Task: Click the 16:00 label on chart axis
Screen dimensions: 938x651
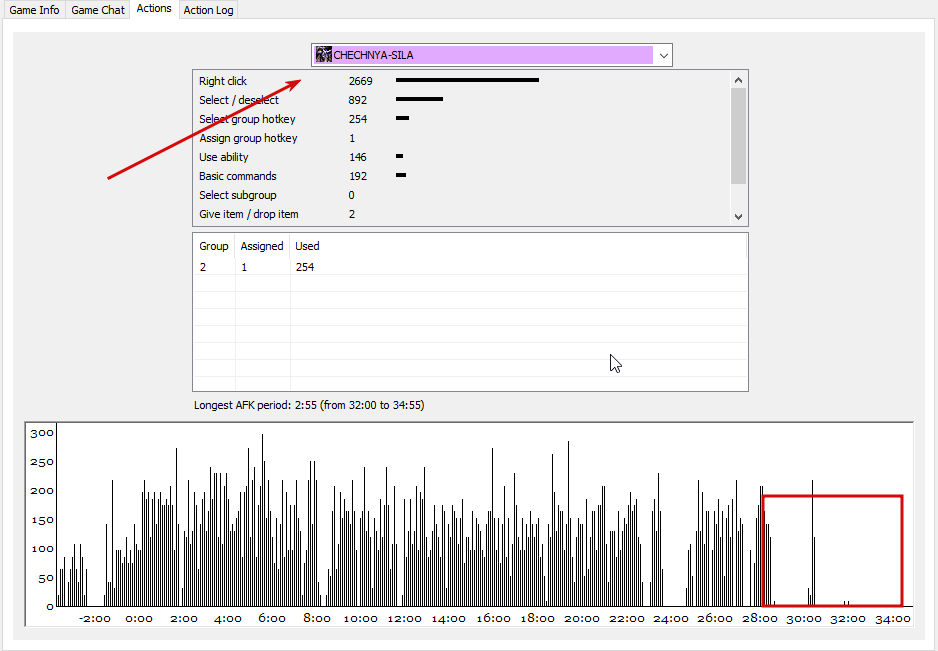Action: pyautogui.click(x=493, y=619)
